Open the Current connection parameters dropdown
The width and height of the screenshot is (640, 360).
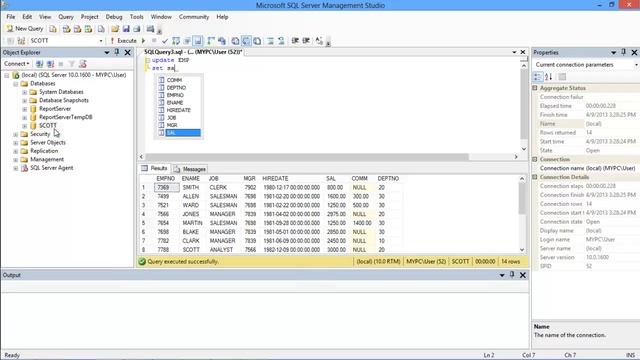point(636,65)
